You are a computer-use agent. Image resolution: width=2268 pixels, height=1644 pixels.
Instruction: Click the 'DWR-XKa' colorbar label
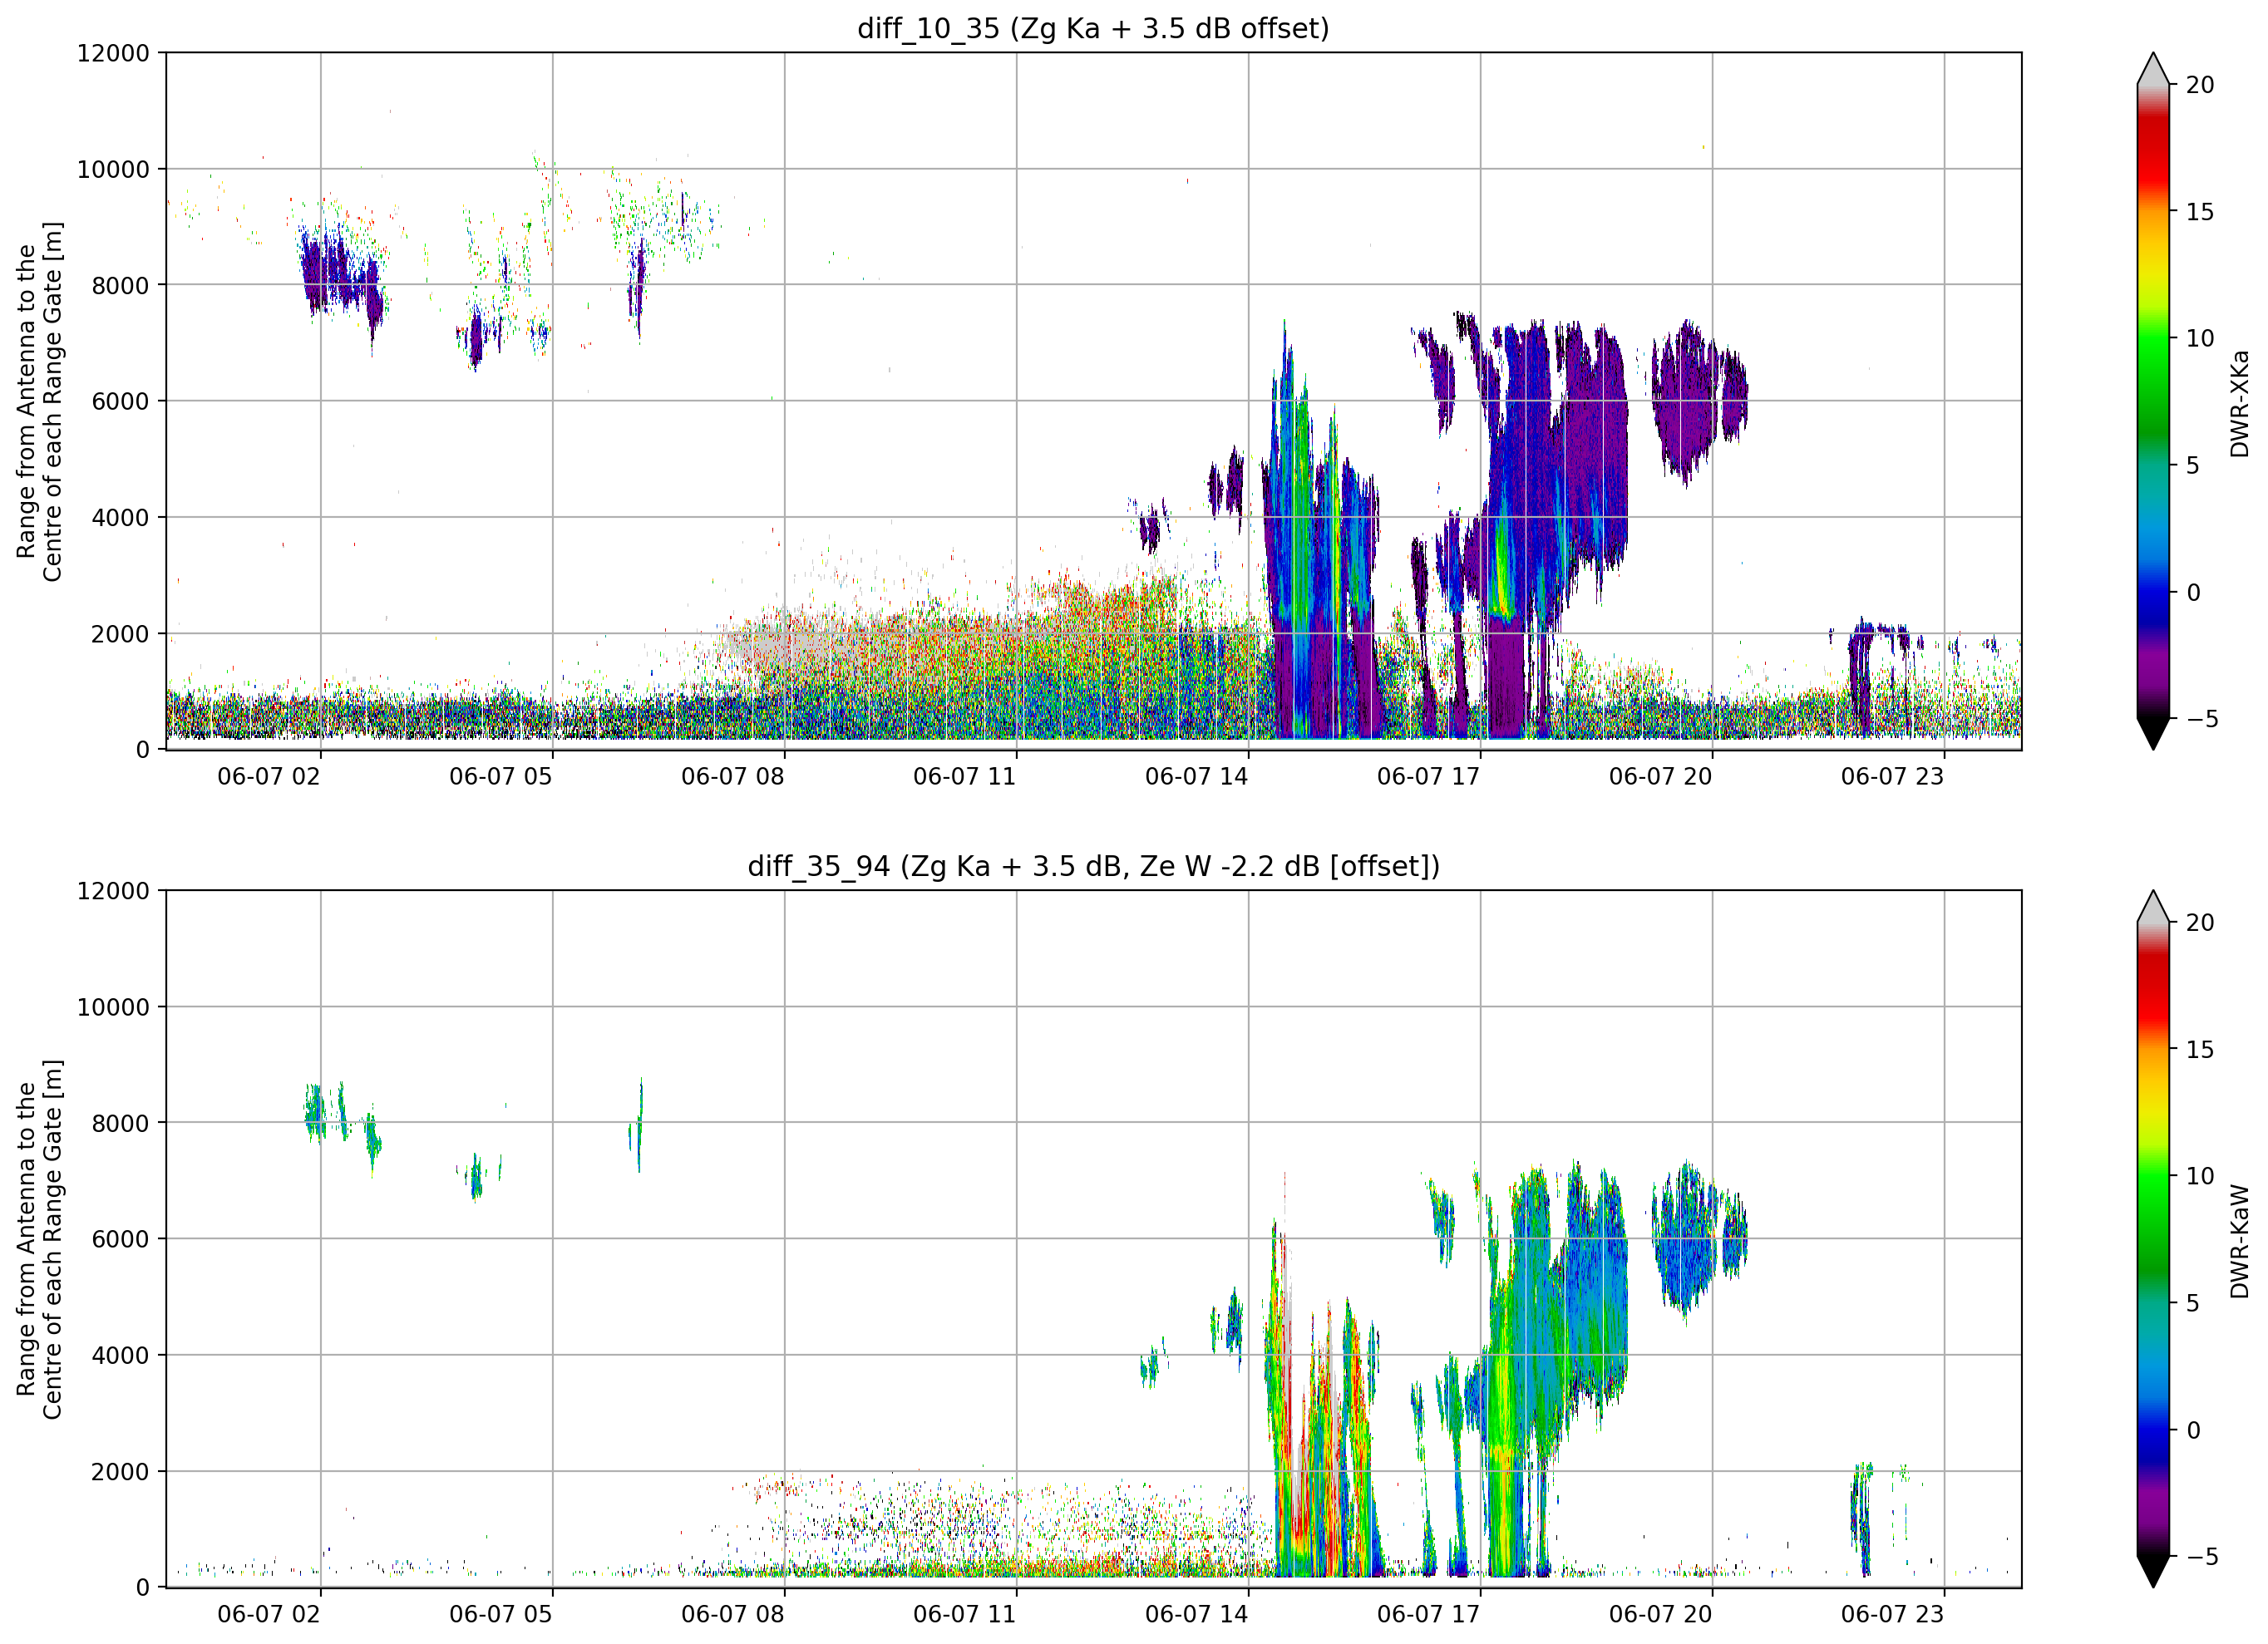(2239, 402)
